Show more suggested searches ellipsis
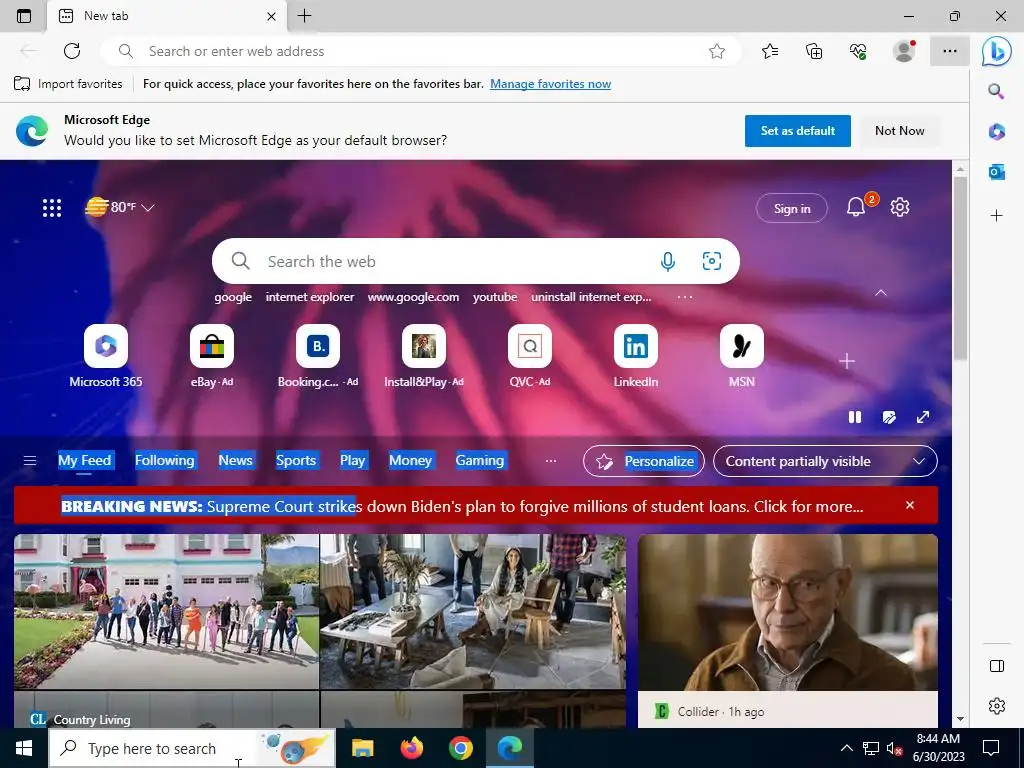Viewport: 1024px width, 768px height. coord(684,297)
